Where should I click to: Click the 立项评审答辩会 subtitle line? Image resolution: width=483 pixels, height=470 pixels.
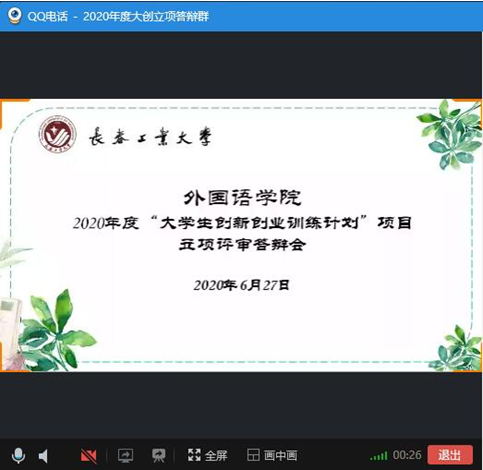[x=242, y=244]
